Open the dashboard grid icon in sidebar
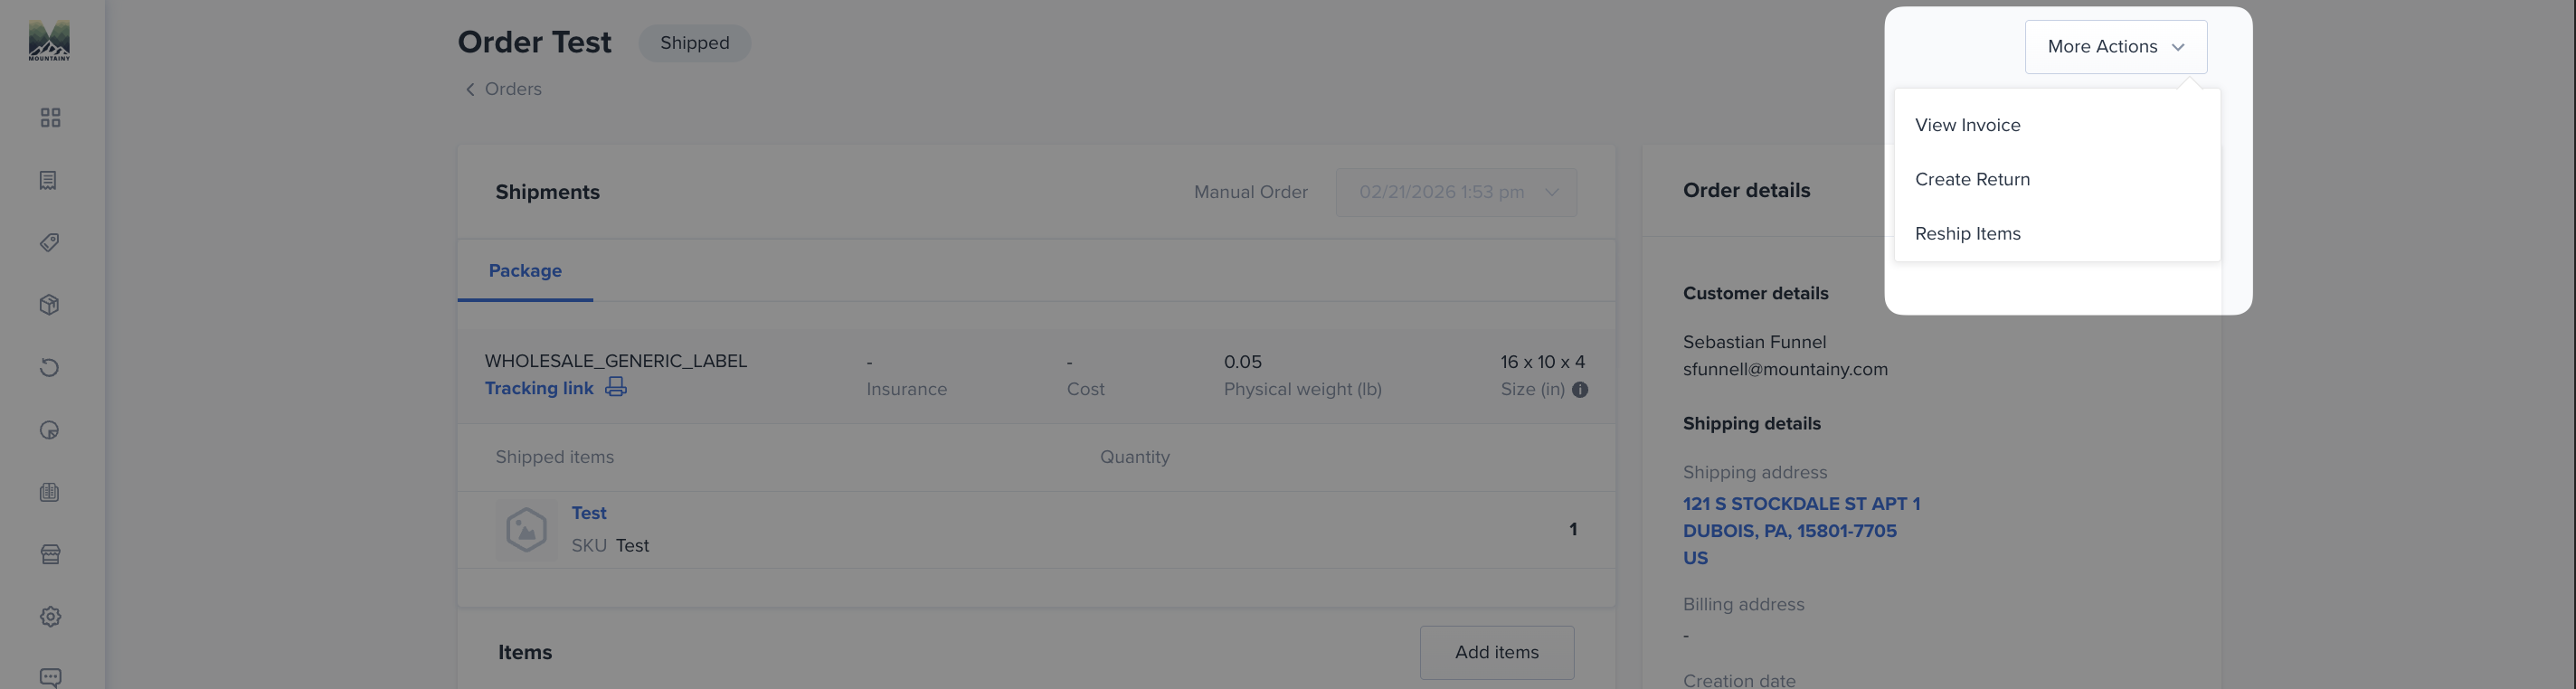Image resolution: width=2576 pixels, height=689 pixels. point(50,118)
